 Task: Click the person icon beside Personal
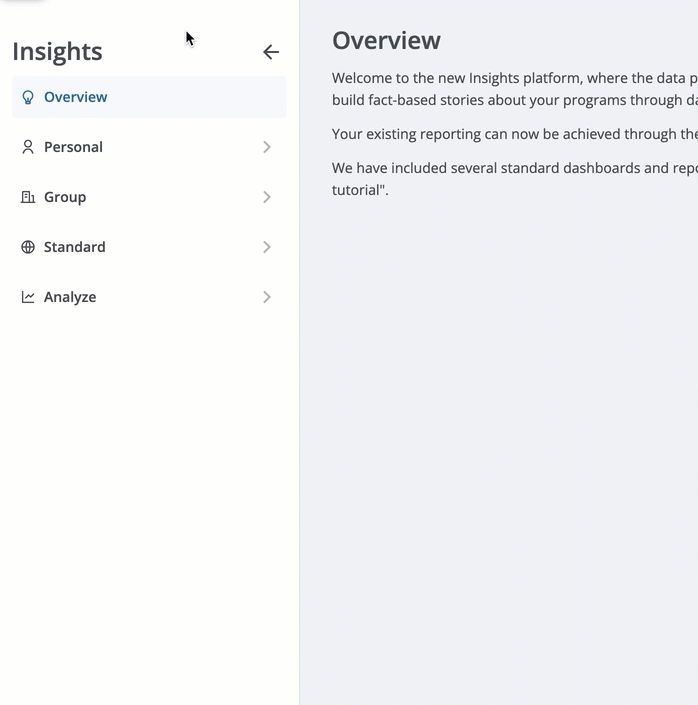tap(28, 147)
